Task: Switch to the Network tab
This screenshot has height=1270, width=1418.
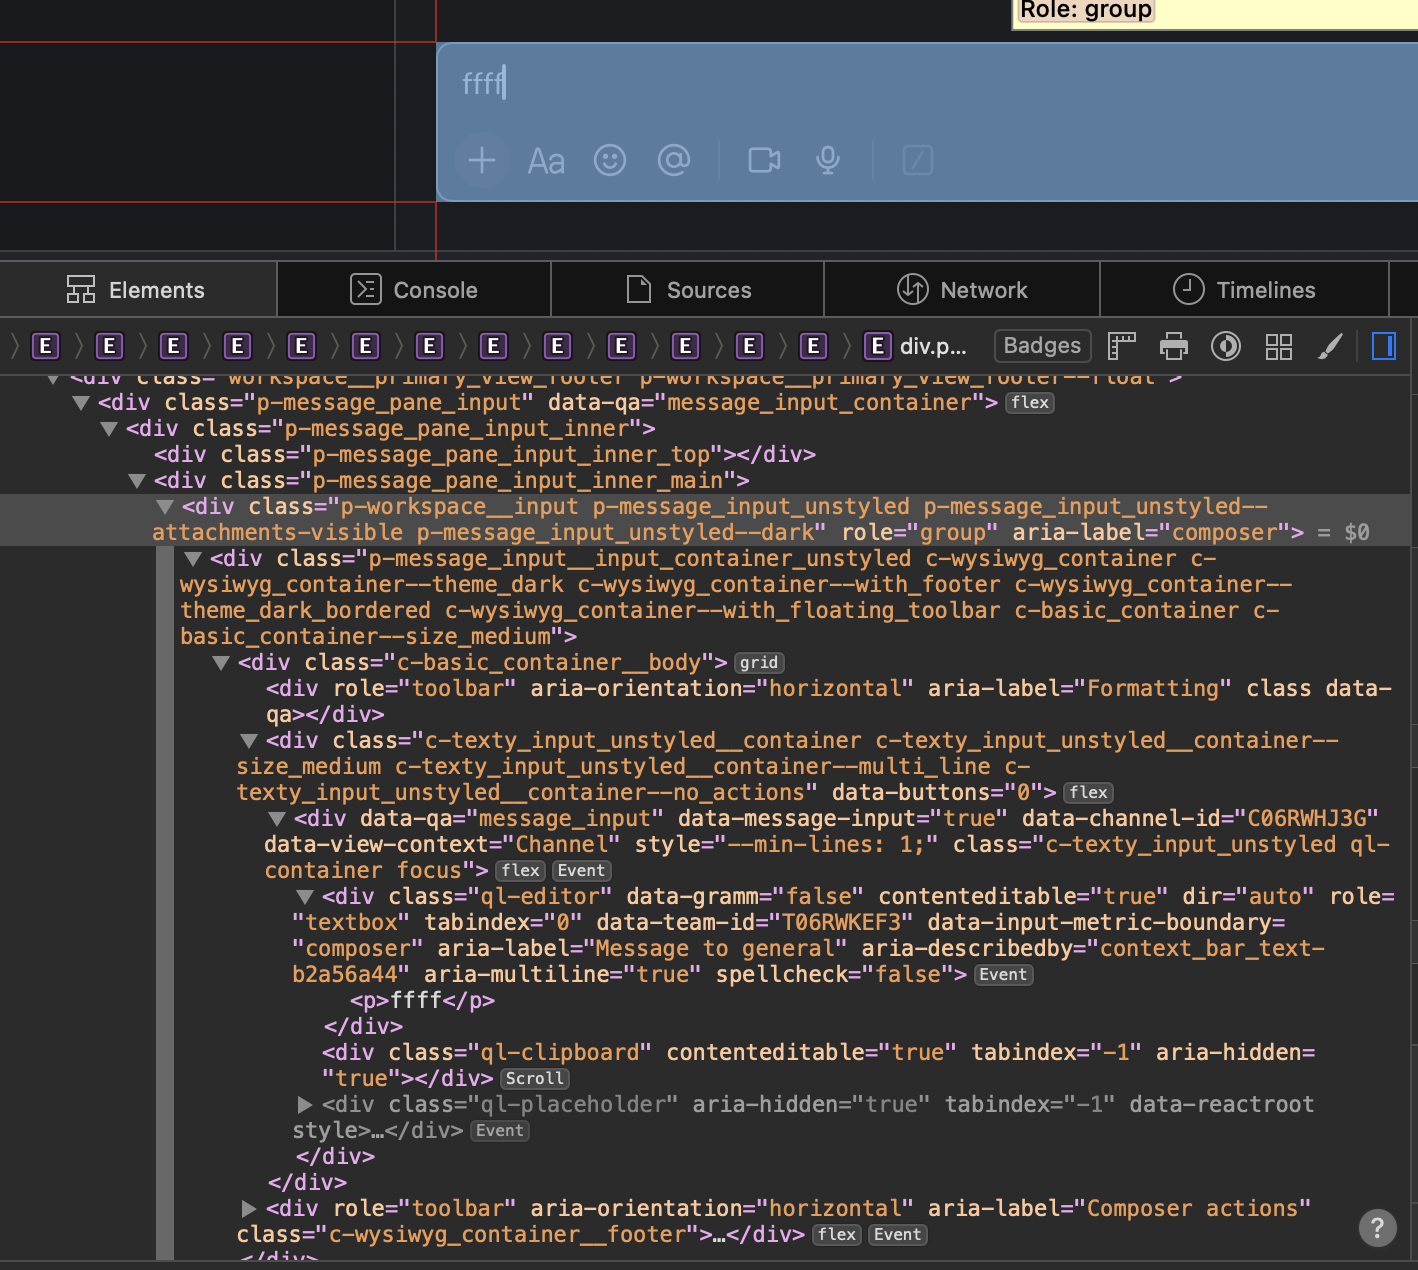Action: click(x=962, y=290)
